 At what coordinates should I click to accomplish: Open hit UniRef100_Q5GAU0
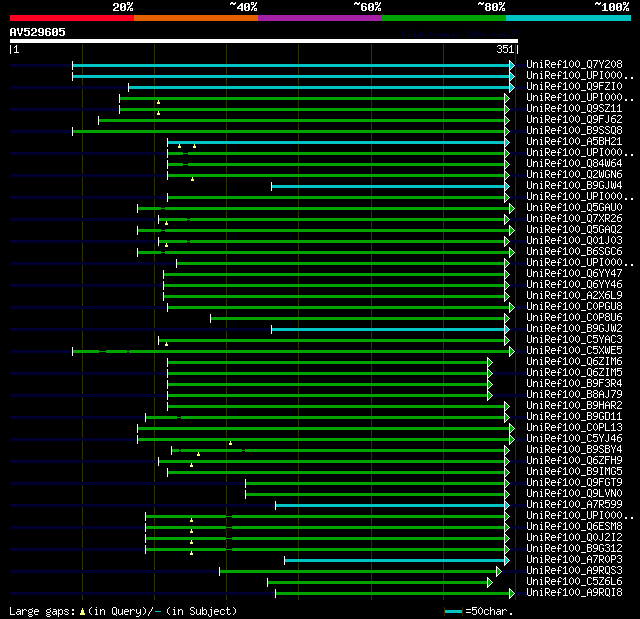click(574, 208)
